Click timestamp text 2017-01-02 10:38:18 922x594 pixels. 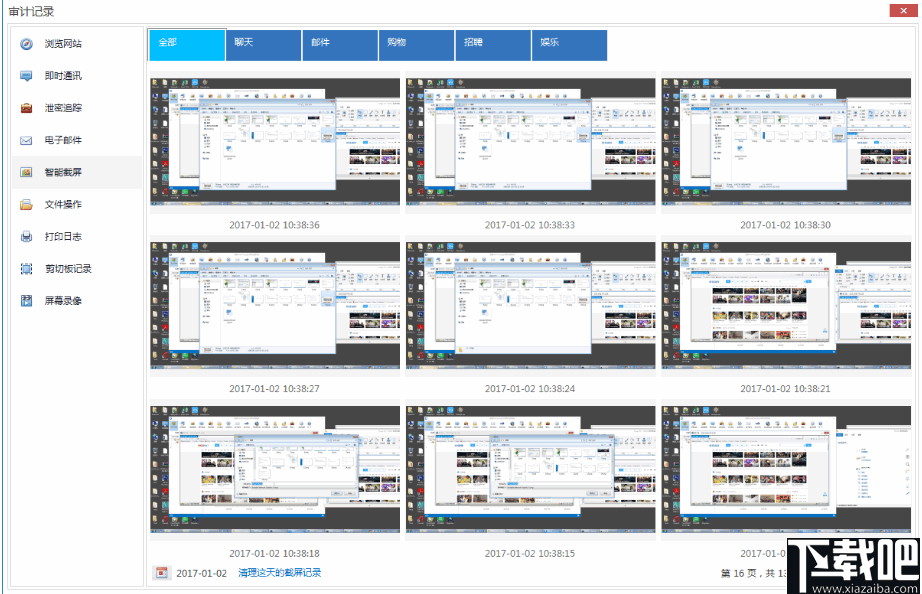[275, 553]
